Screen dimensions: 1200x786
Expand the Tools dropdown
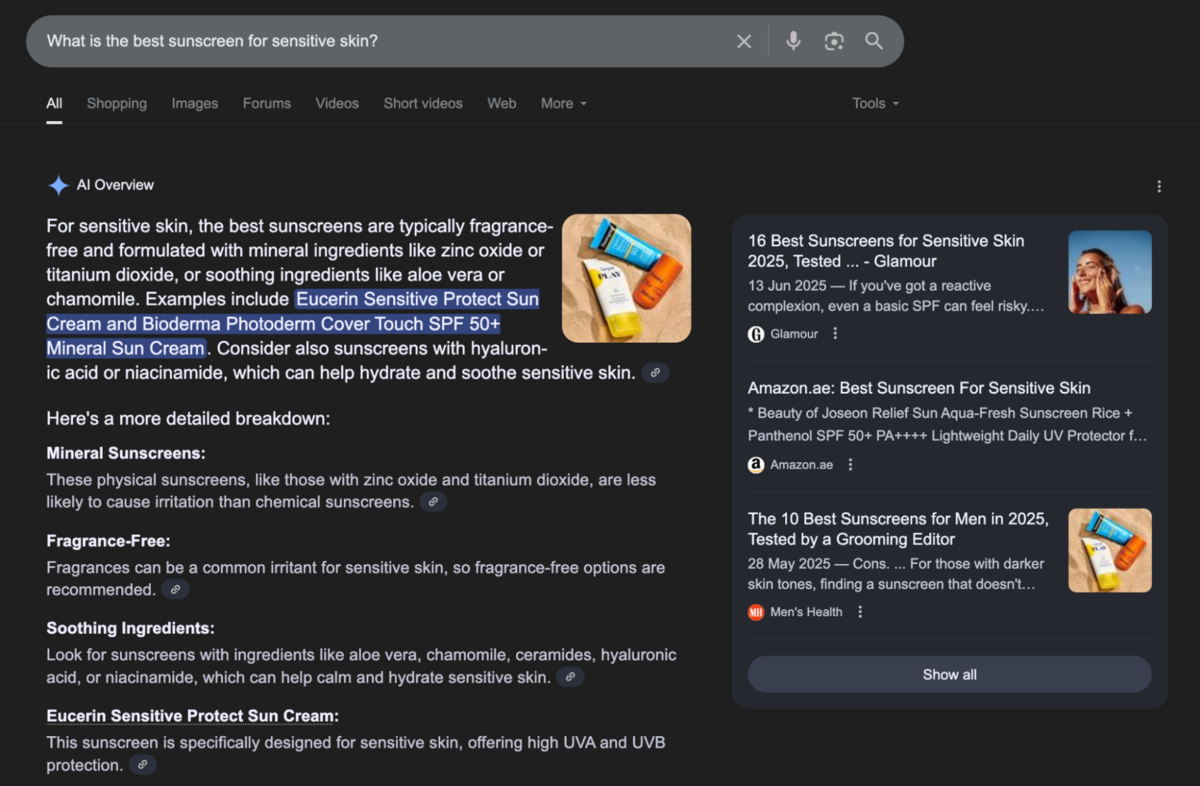875,103
